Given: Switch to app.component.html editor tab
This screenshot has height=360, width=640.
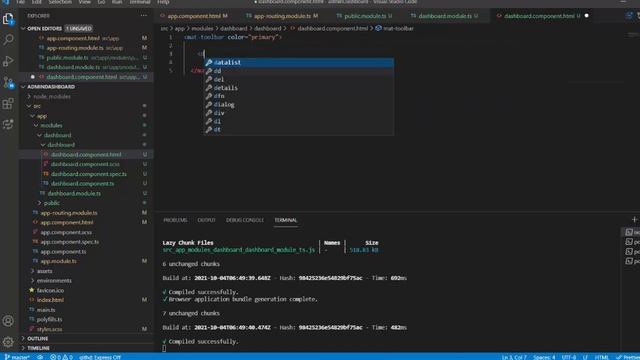Looking at the screenshot, I should [x=194, y=16].
